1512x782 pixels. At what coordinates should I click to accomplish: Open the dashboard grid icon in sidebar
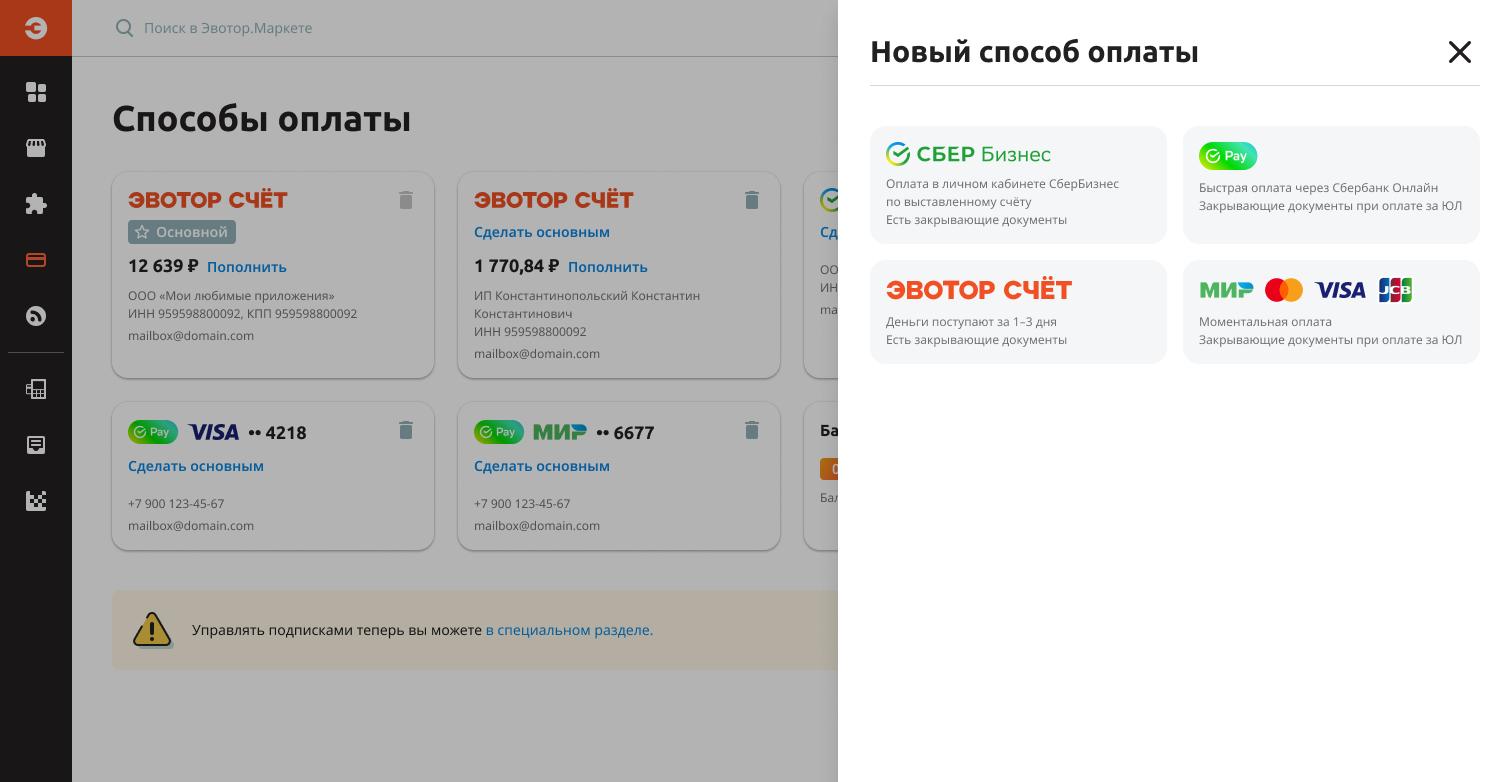[36, 92]
